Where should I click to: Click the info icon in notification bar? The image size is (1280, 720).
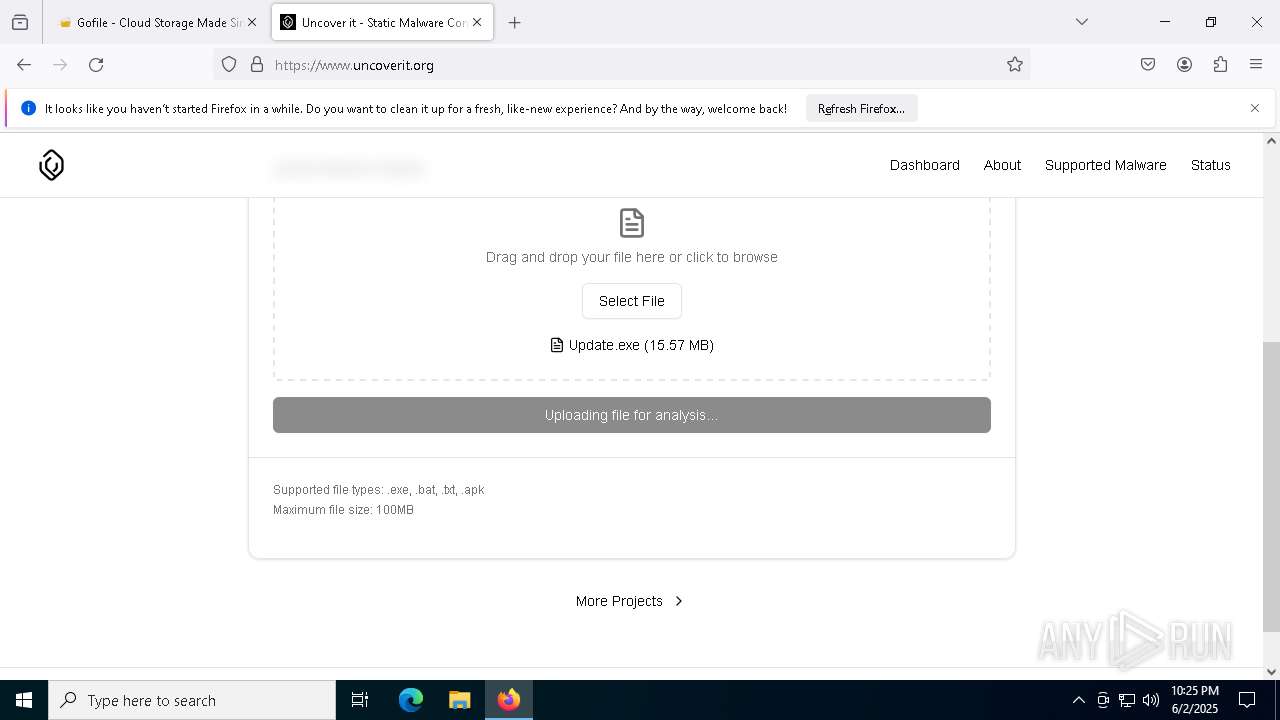tap(28, 108)
